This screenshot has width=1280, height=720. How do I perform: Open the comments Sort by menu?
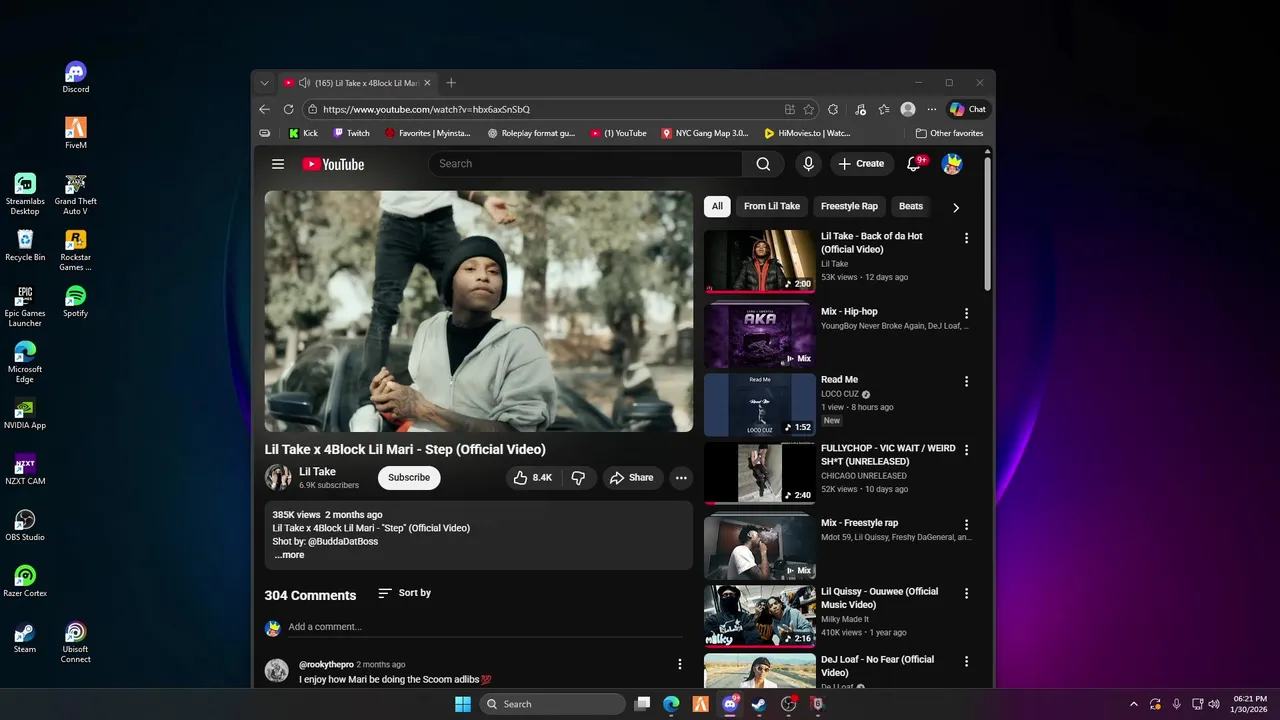(x=405, y=593)
